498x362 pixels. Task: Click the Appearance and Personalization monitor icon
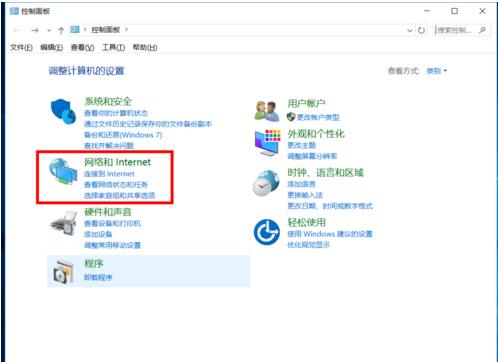tap(267, 143)
